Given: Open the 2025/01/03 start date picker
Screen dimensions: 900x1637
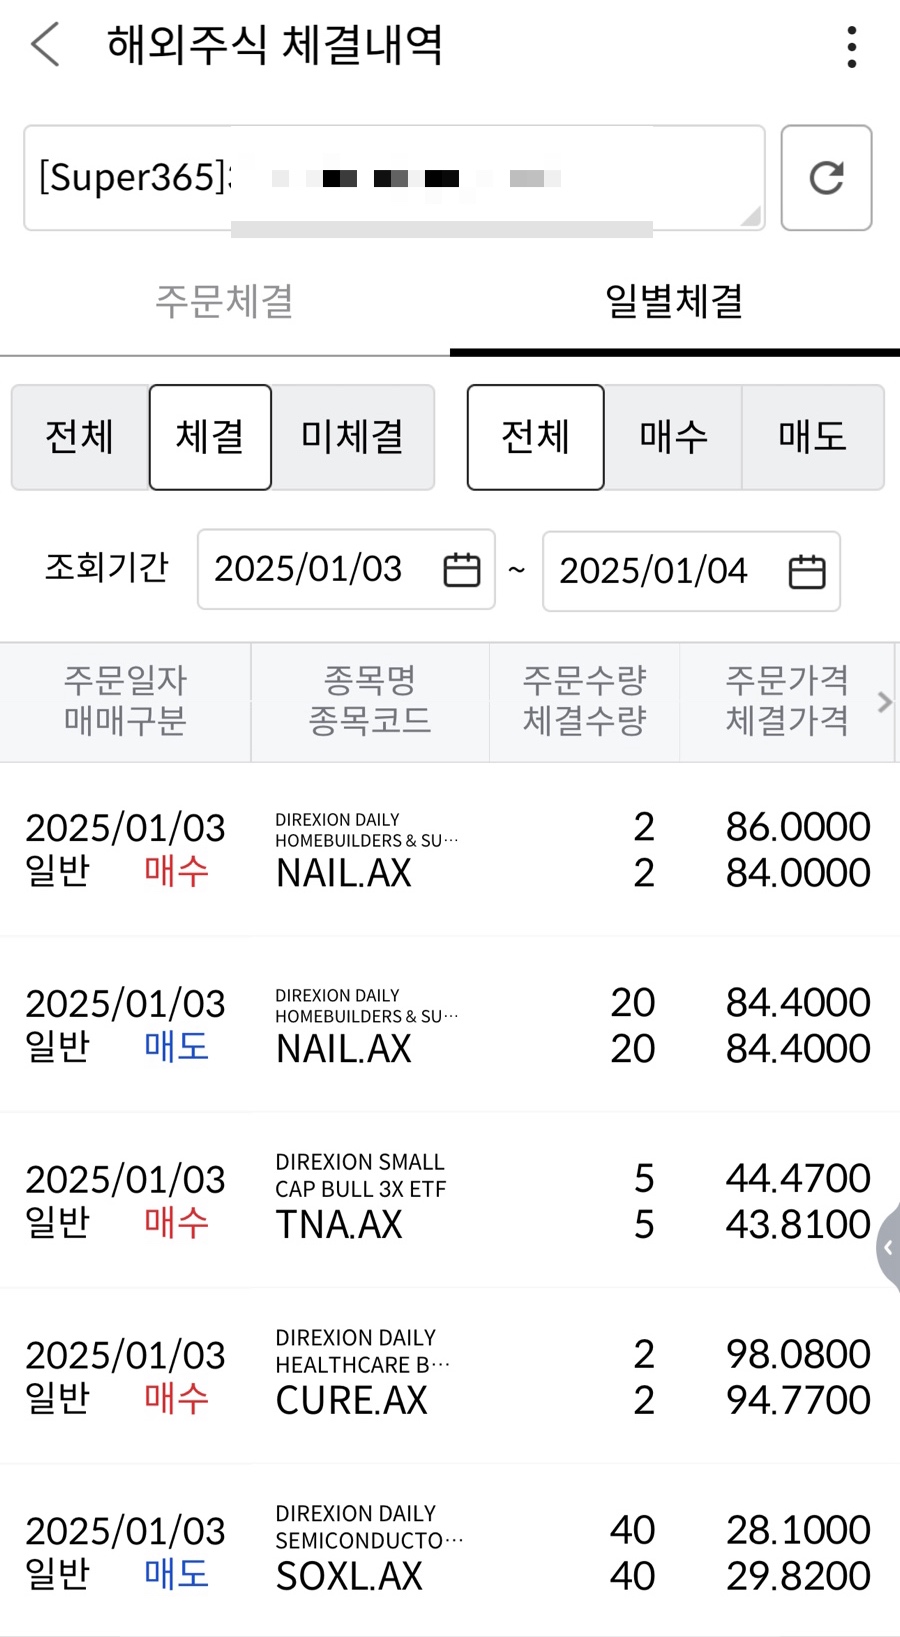Looking at the screenshot, I should tap(346, 569).
